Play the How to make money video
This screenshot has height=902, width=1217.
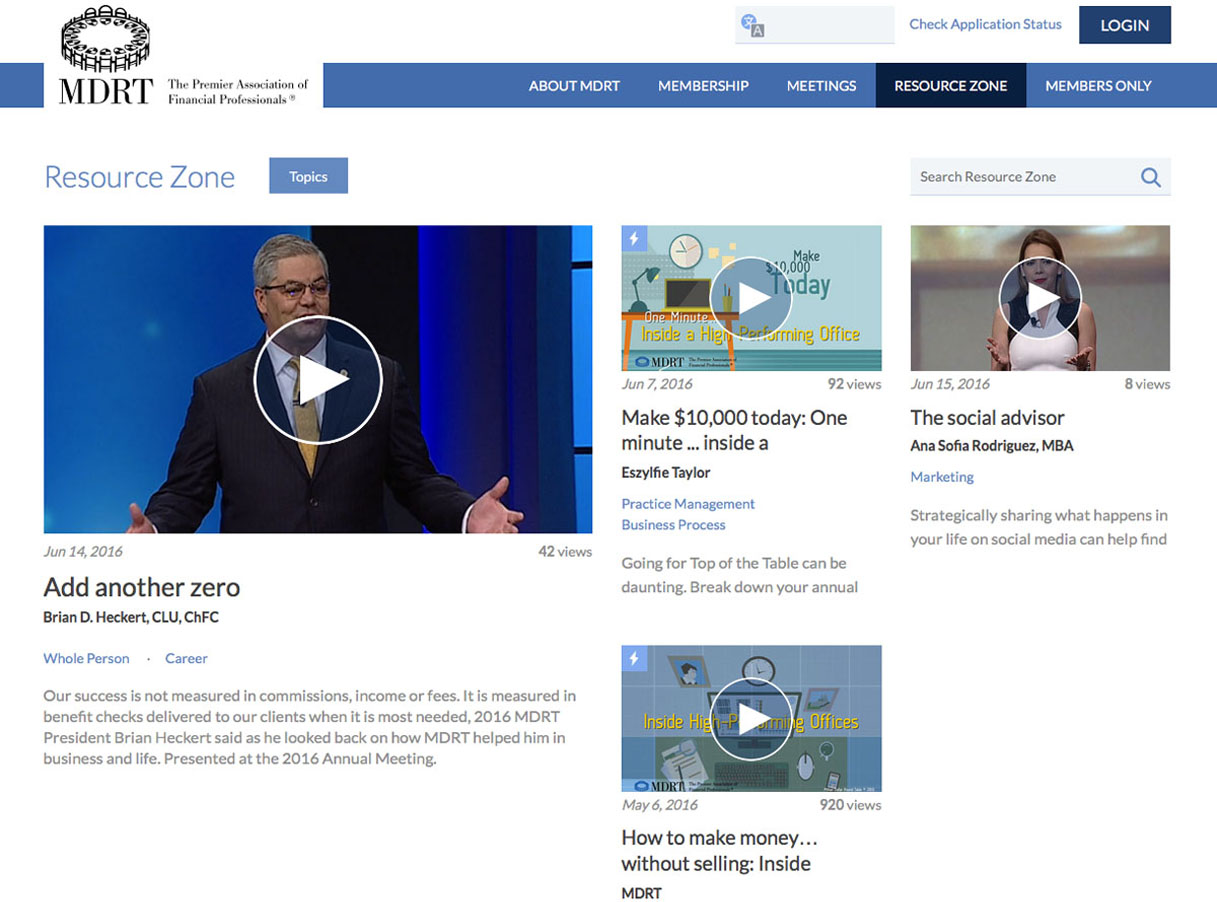click(751, 719)
